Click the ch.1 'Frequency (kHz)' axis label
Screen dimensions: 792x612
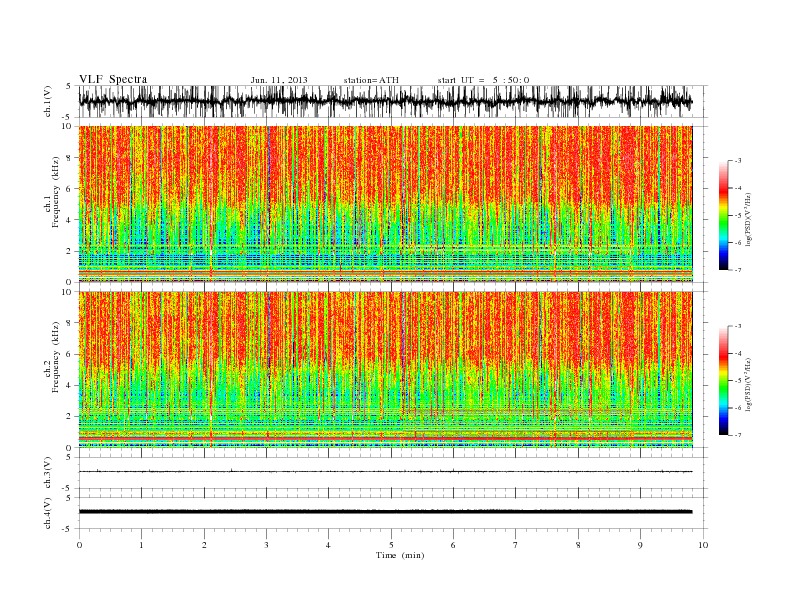coord(56,192)
